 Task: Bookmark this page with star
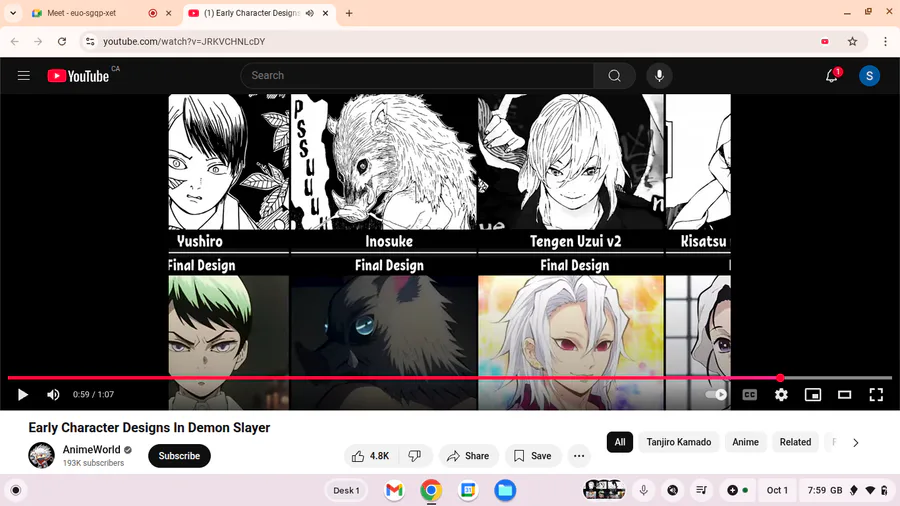point(852,41)
